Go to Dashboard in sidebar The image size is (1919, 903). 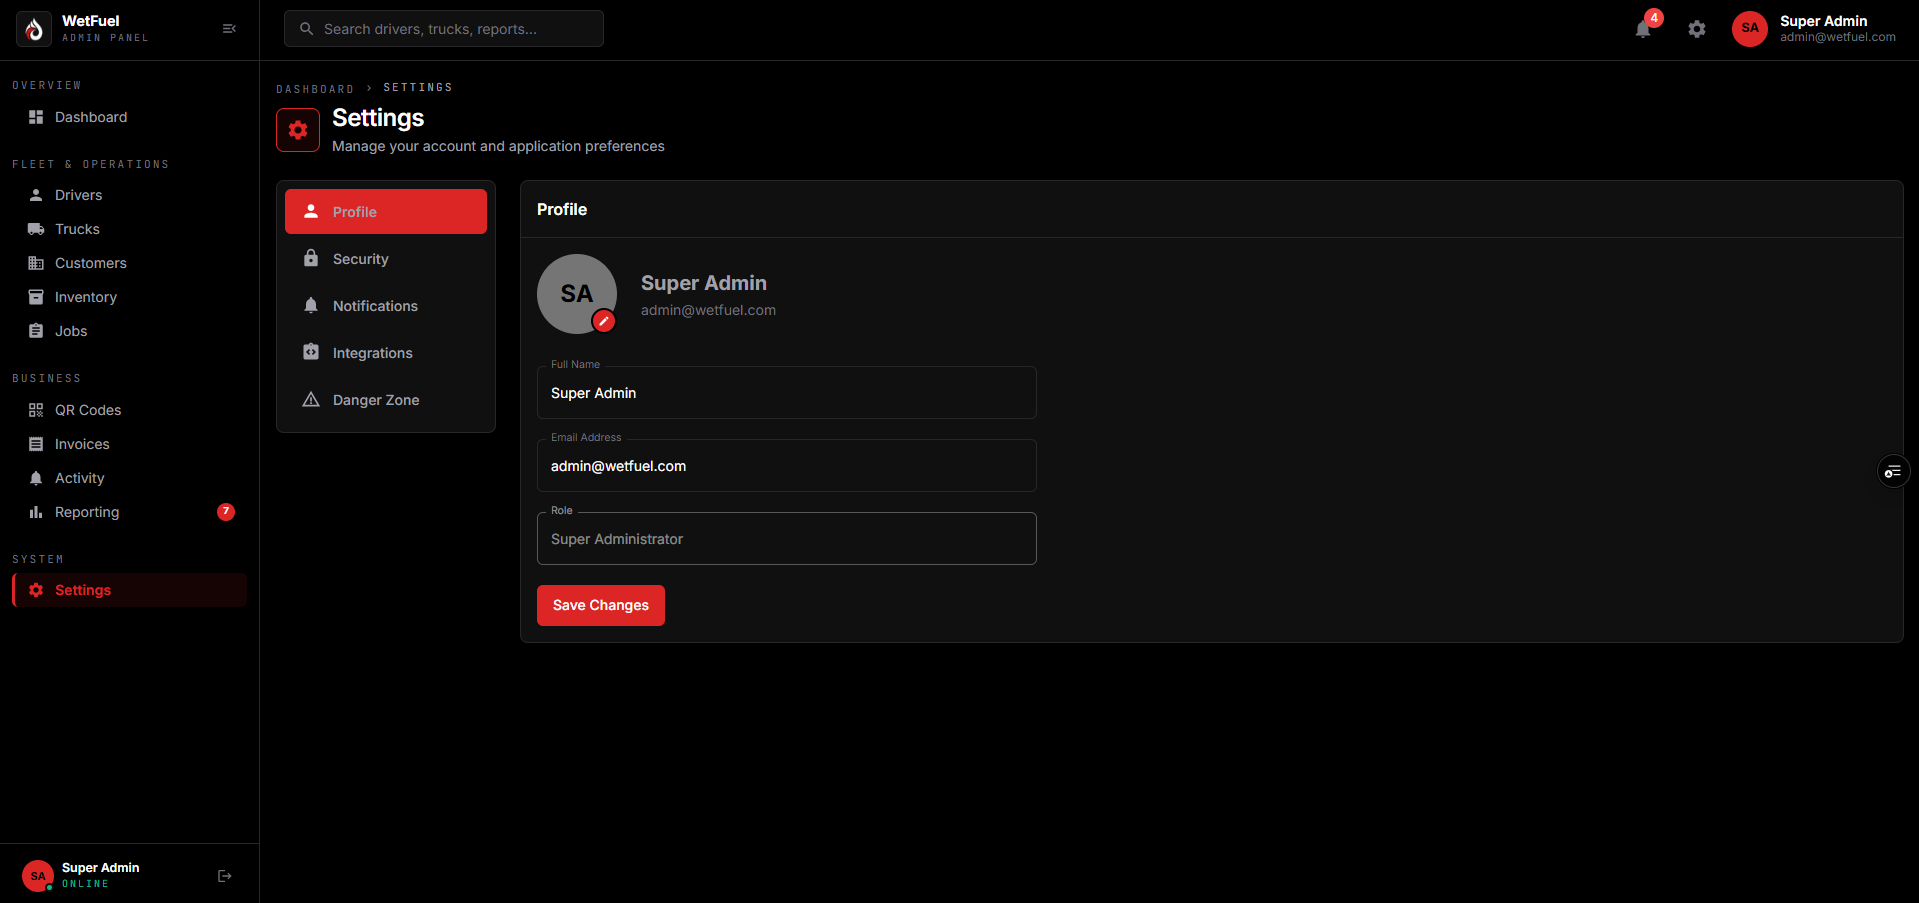click(129, 117)
